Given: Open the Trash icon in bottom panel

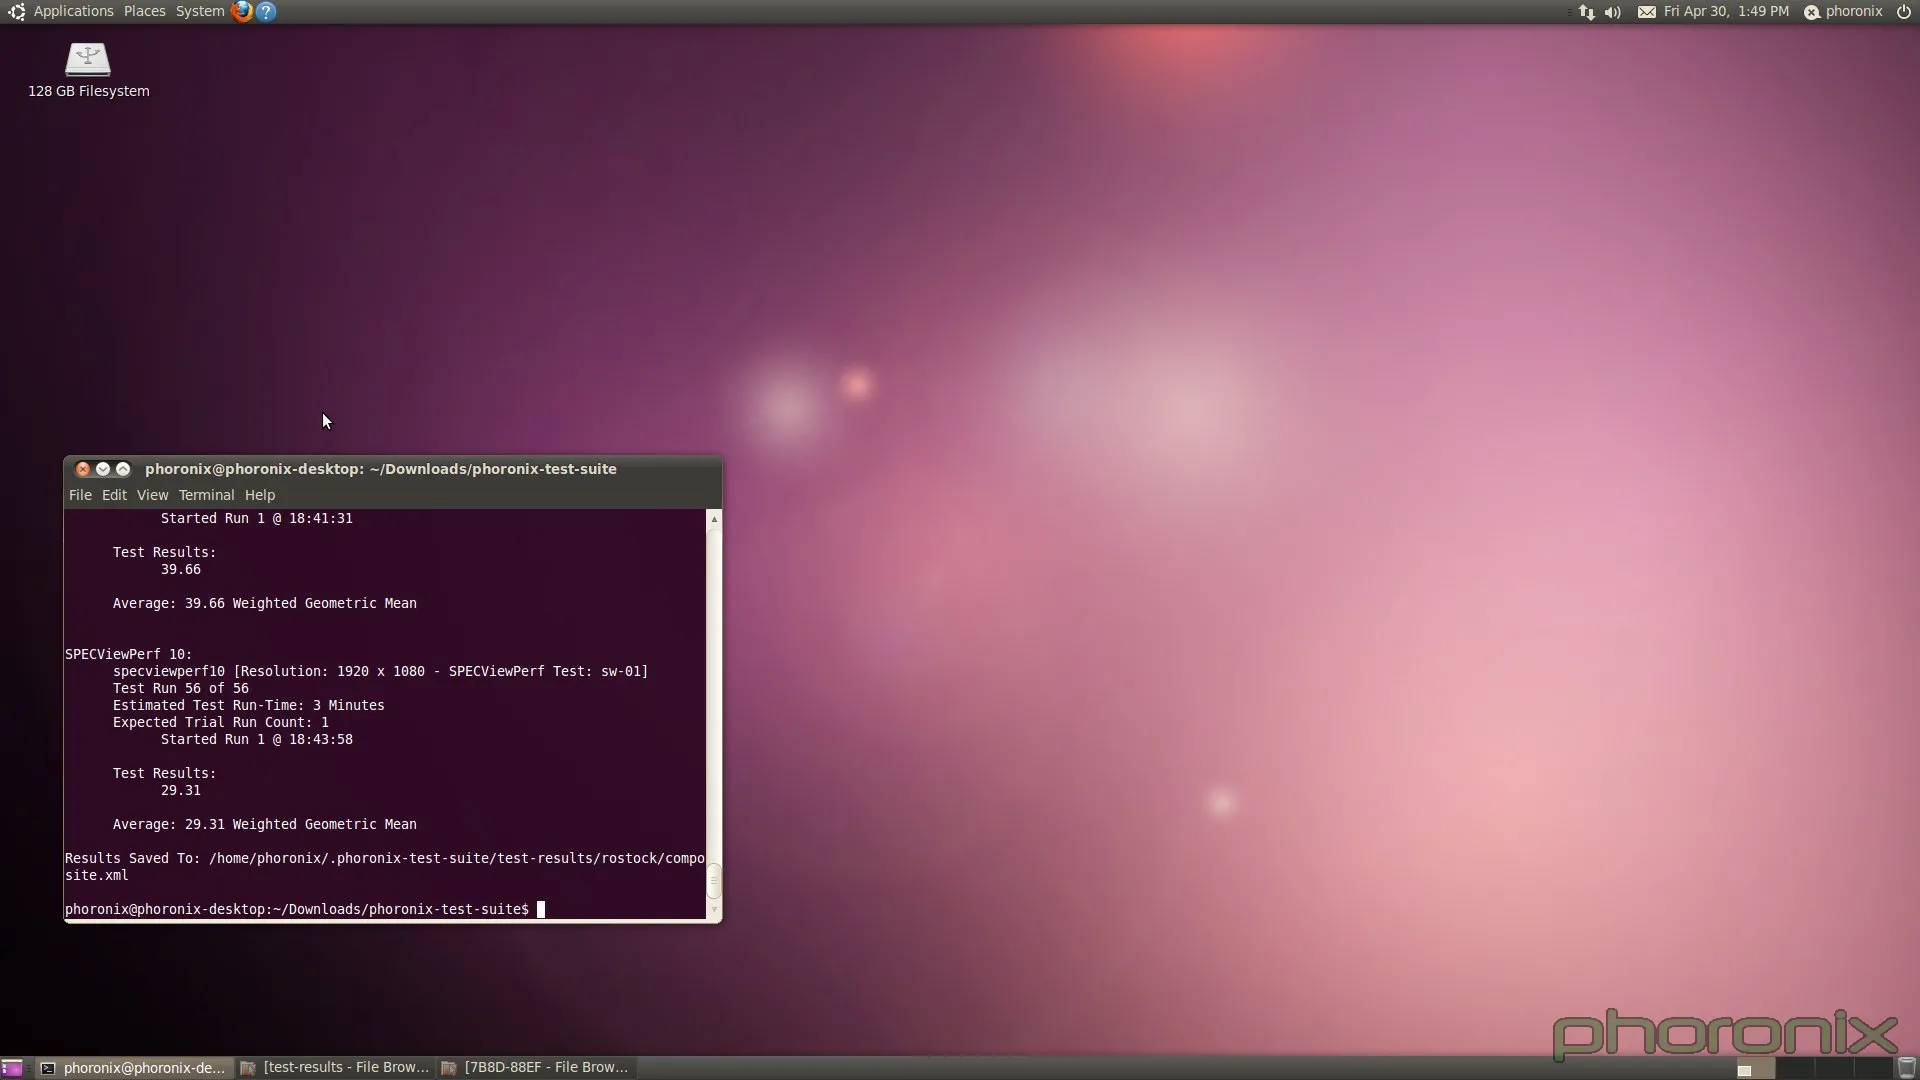Looking at the screenshot, I should [x=1906, y=1068].
